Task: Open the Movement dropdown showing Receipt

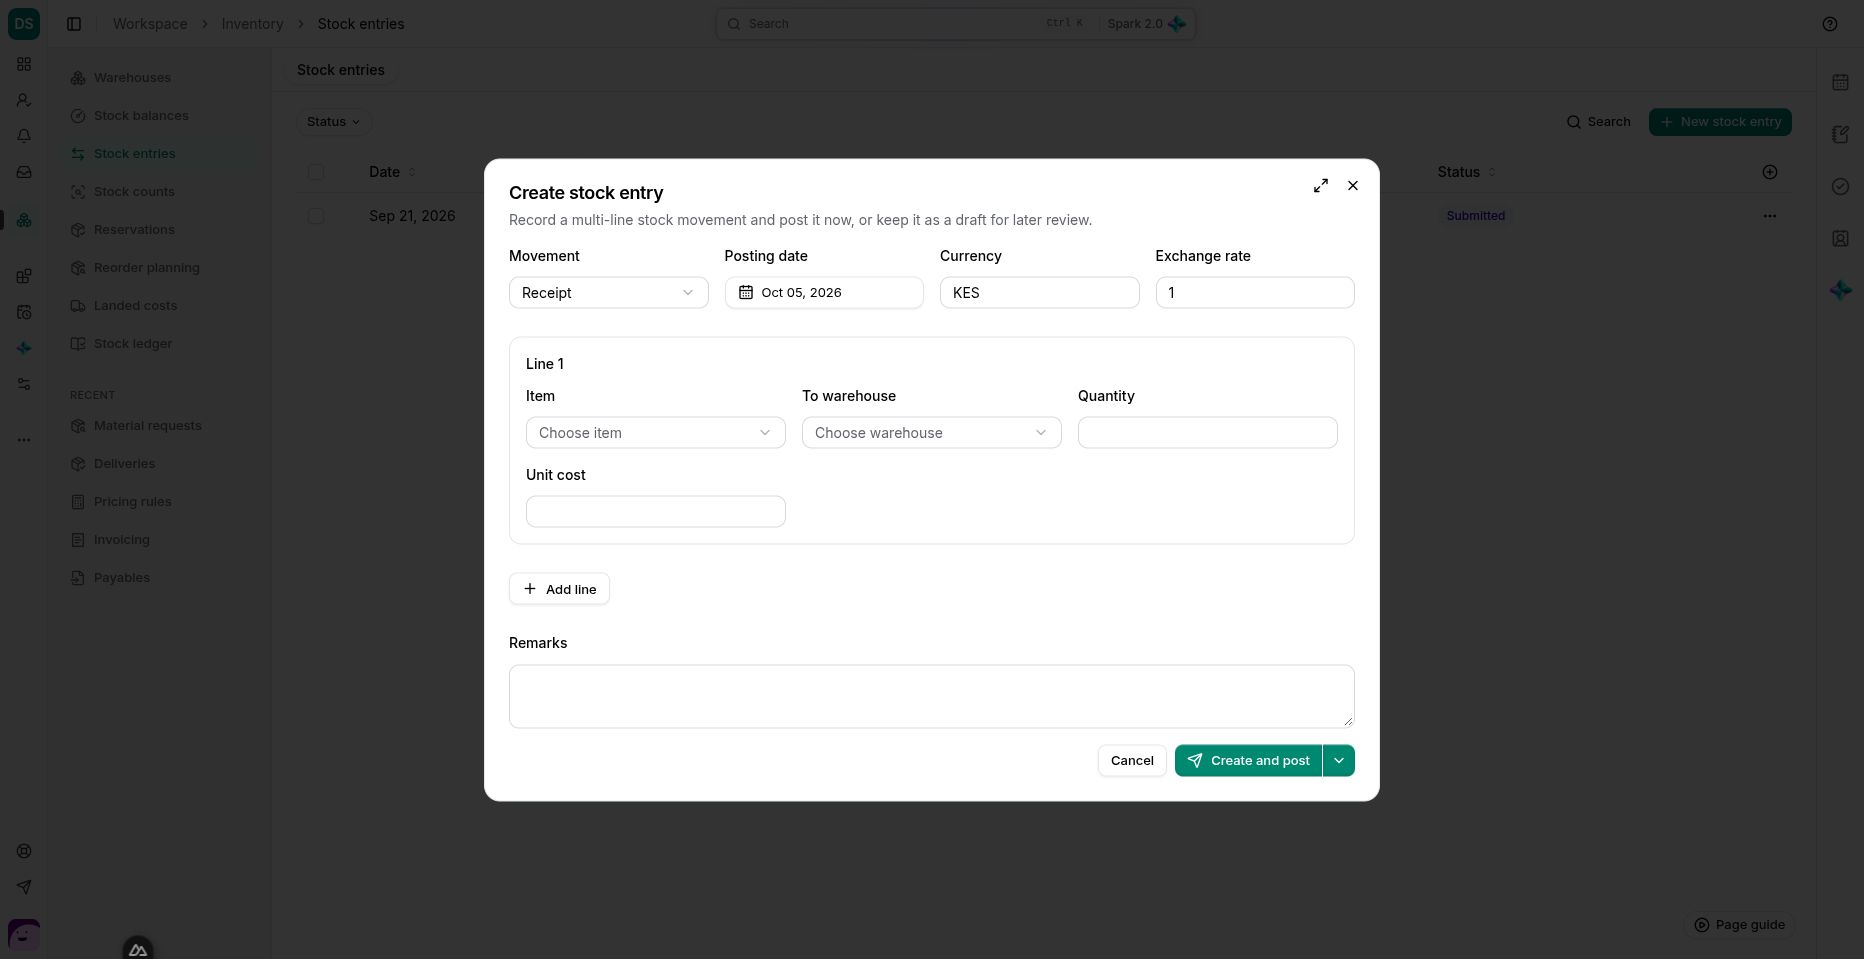Action: (608, 293)
